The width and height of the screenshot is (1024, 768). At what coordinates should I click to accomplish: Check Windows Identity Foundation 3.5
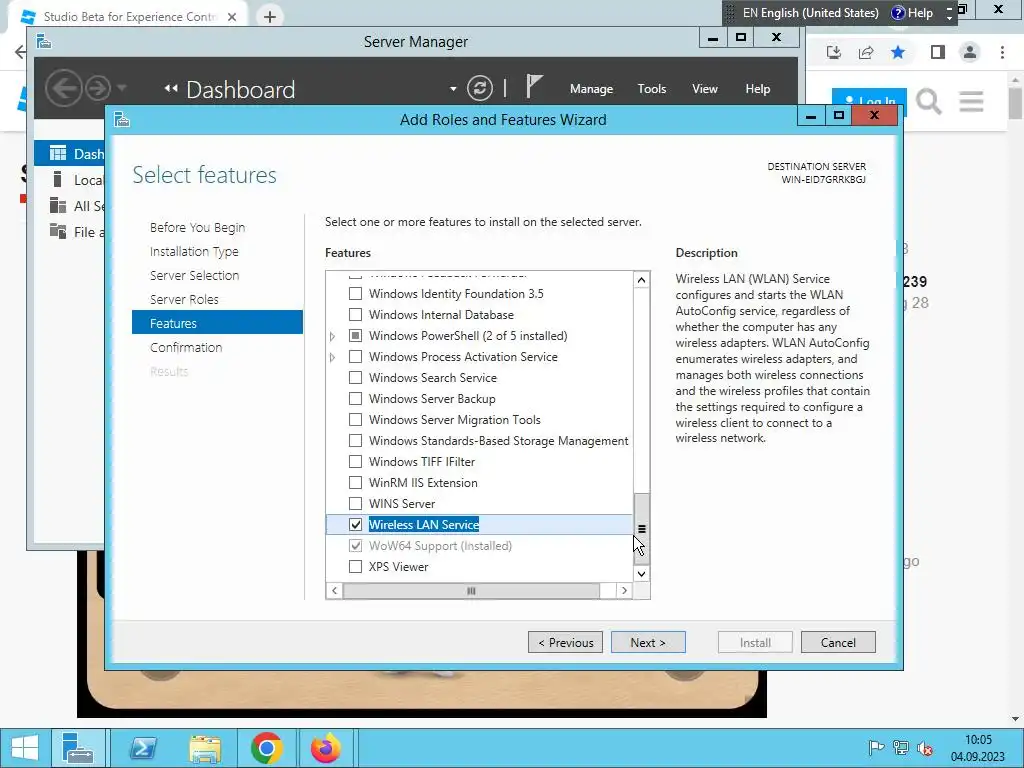(355, 294)
